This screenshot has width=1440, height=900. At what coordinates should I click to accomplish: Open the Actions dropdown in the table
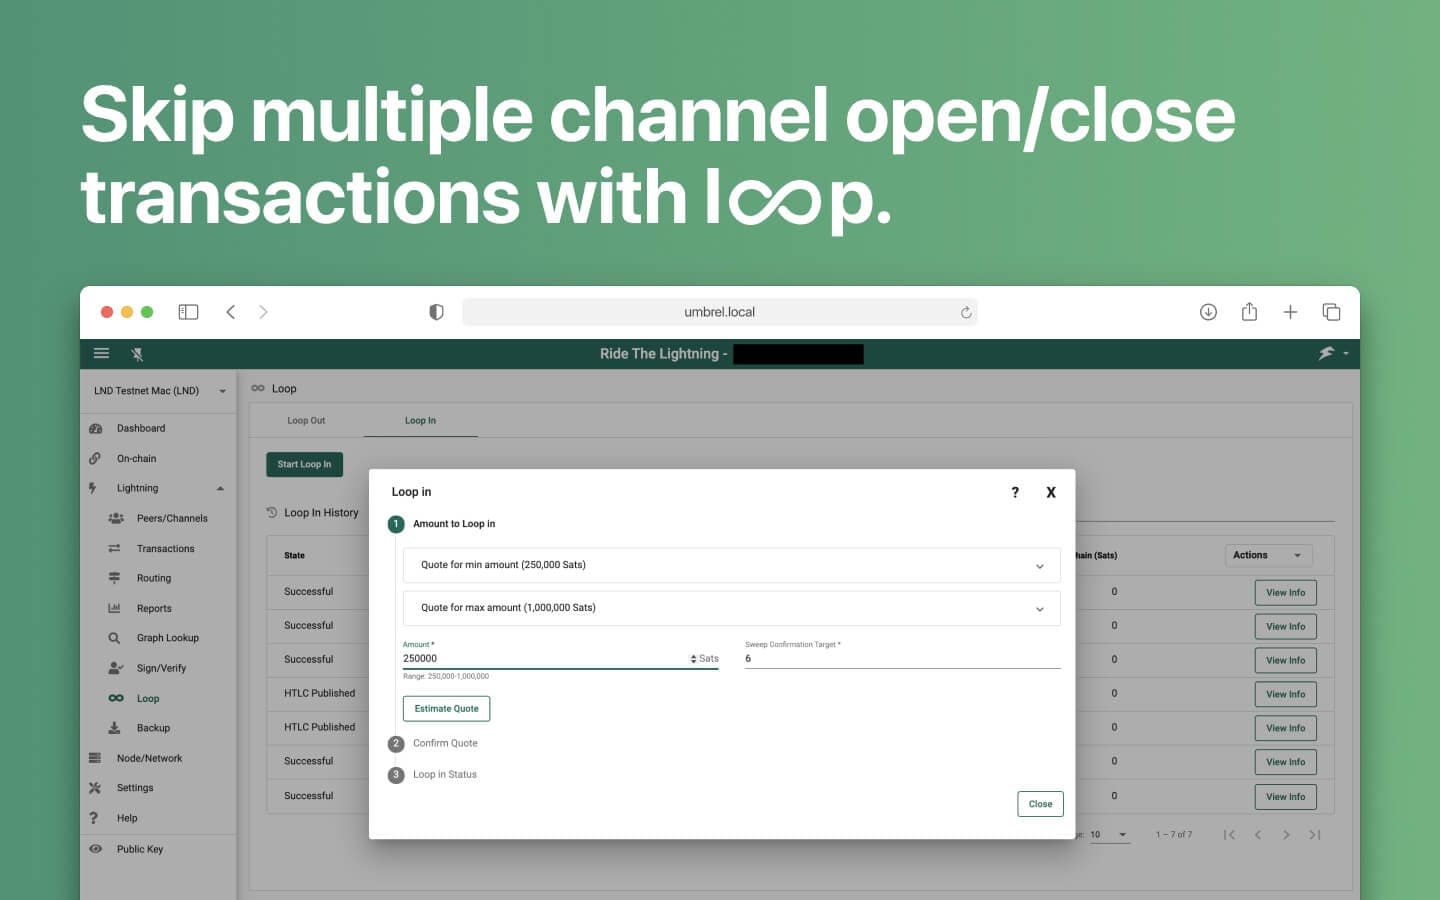click(1268, 555)
